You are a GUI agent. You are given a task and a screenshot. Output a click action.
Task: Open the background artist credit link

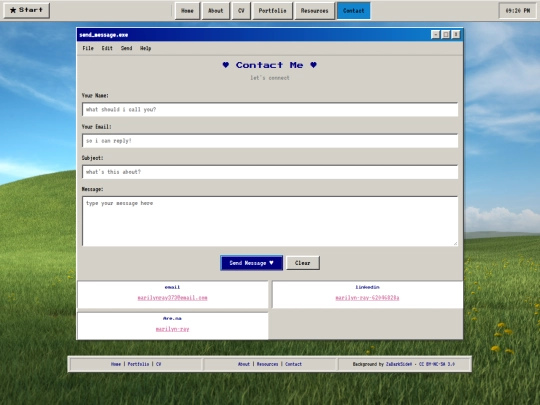(399, 364)
